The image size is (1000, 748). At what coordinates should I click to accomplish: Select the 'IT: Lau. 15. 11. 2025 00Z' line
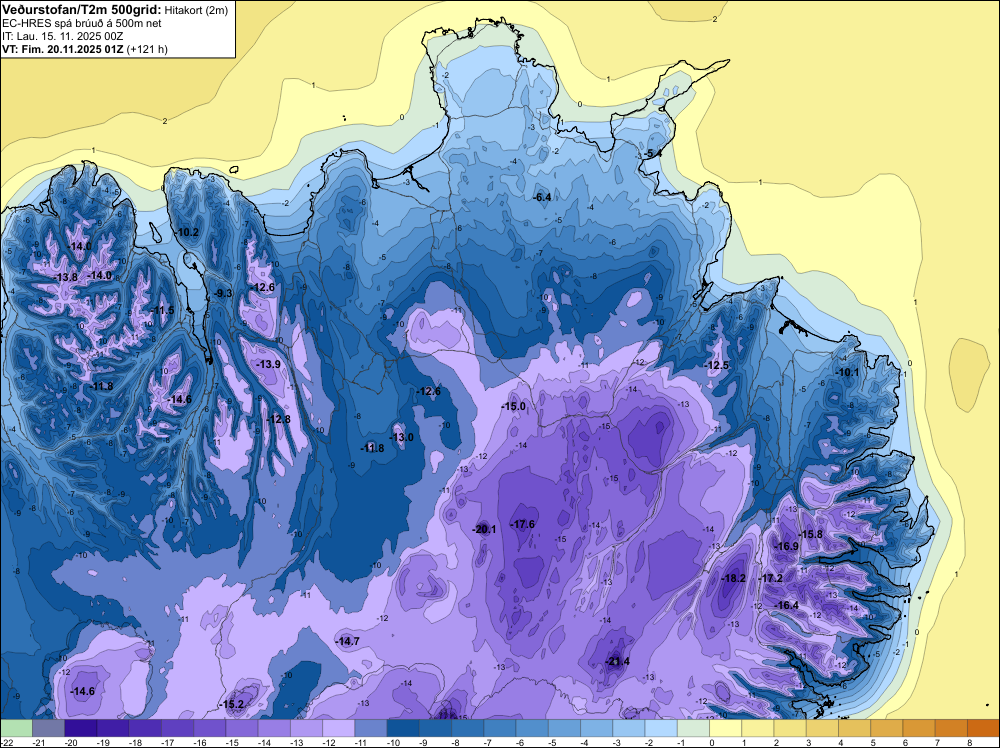(62, 36)
